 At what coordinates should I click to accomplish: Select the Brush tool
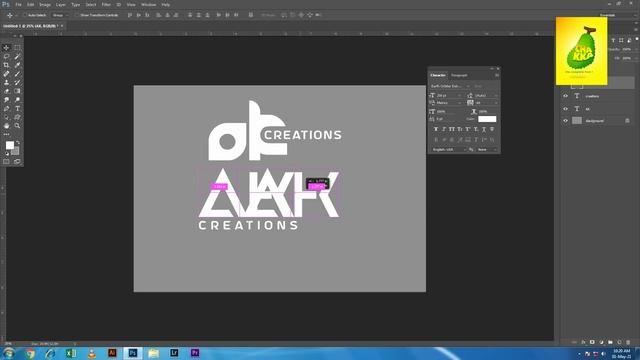[17, 74]
